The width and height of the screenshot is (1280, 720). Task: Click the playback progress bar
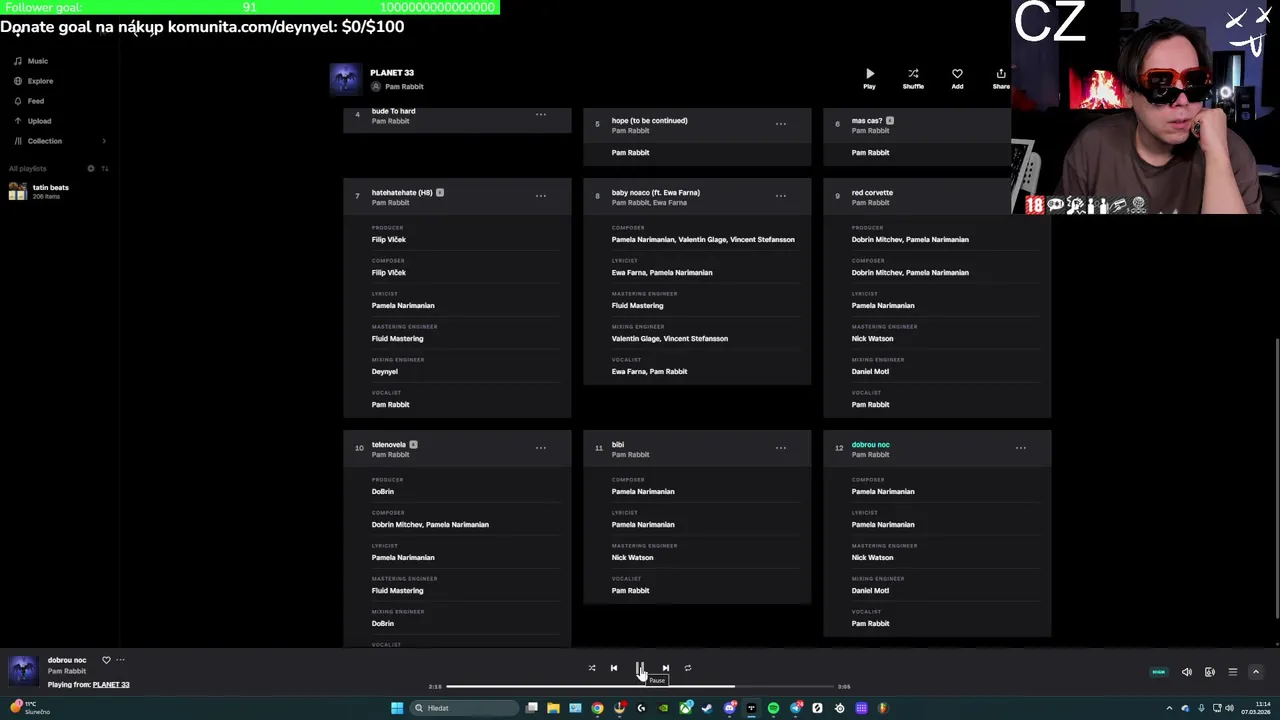pyautogui.click(x=640, y=687)
